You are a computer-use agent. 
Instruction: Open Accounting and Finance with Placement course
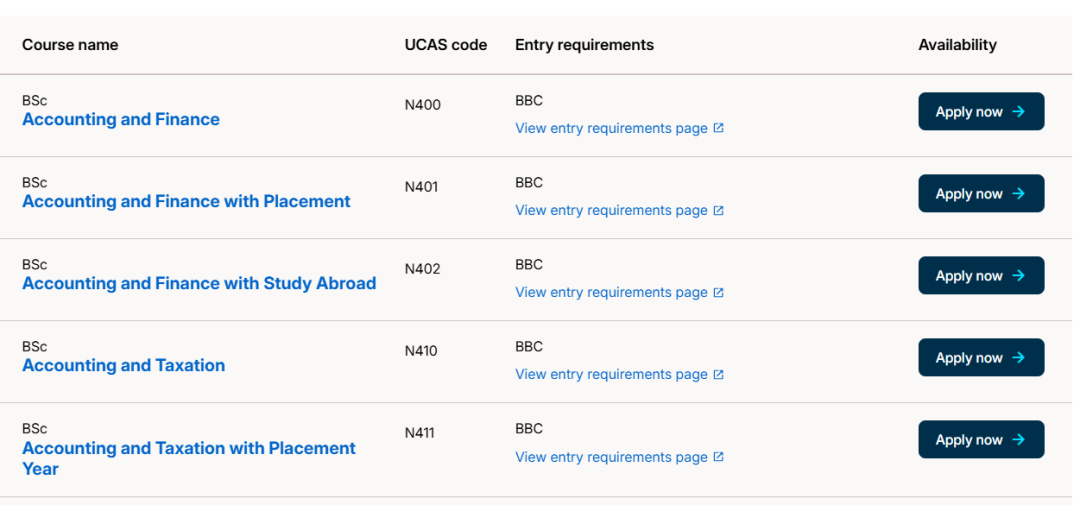click(x=186, y=201)
